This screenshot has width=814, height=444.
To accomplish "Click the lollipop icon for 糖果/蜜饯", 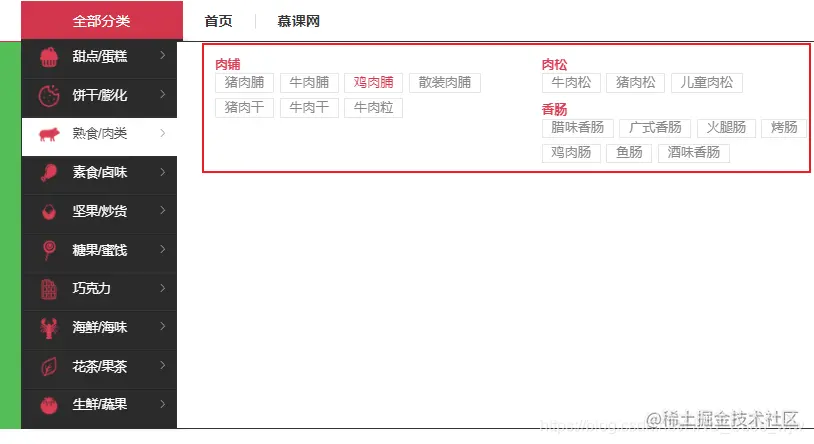I will 49,250.
